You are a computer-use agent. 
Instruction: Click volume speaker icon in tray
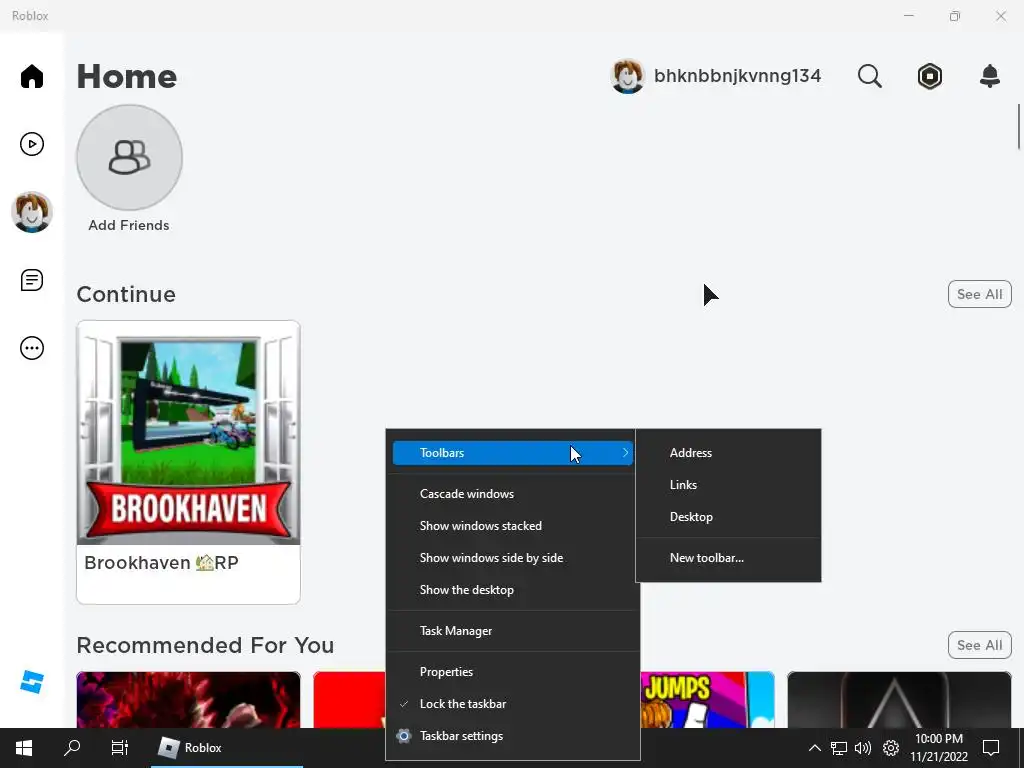point(863,748)
